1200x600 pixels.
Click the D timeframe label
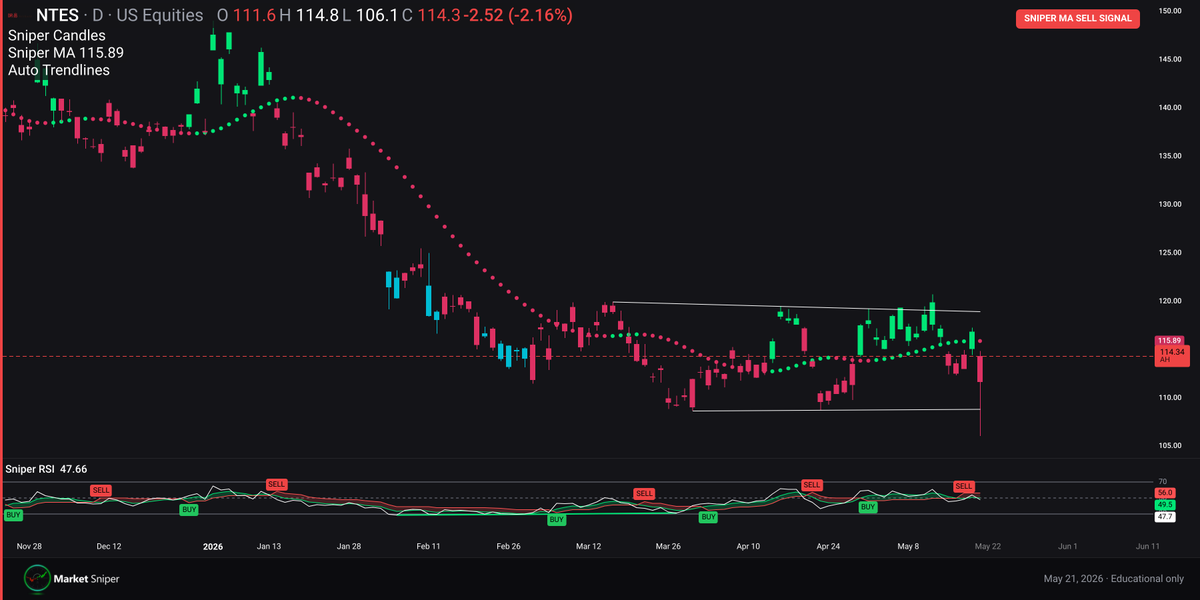[x=98, y=16]
